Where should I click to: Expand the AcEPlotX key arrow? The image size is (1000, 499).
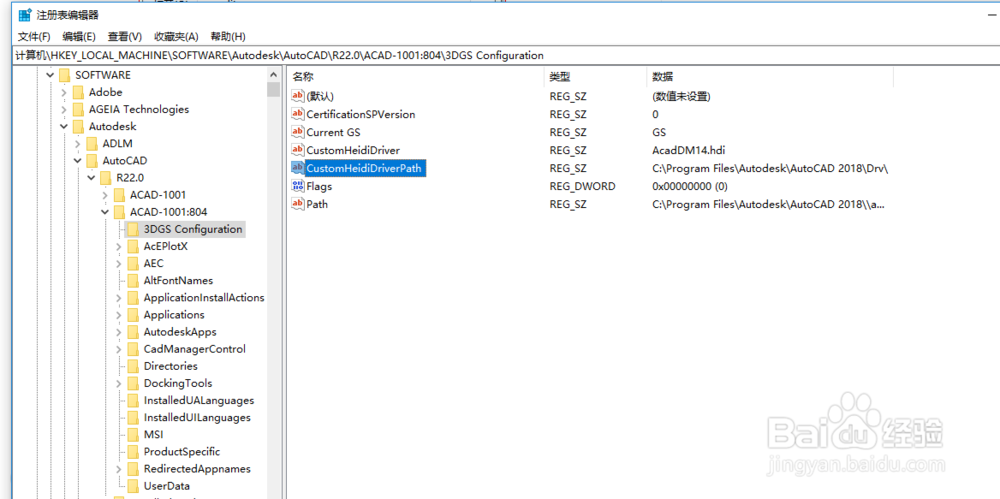pyautogui.click(x=119, y=246)
